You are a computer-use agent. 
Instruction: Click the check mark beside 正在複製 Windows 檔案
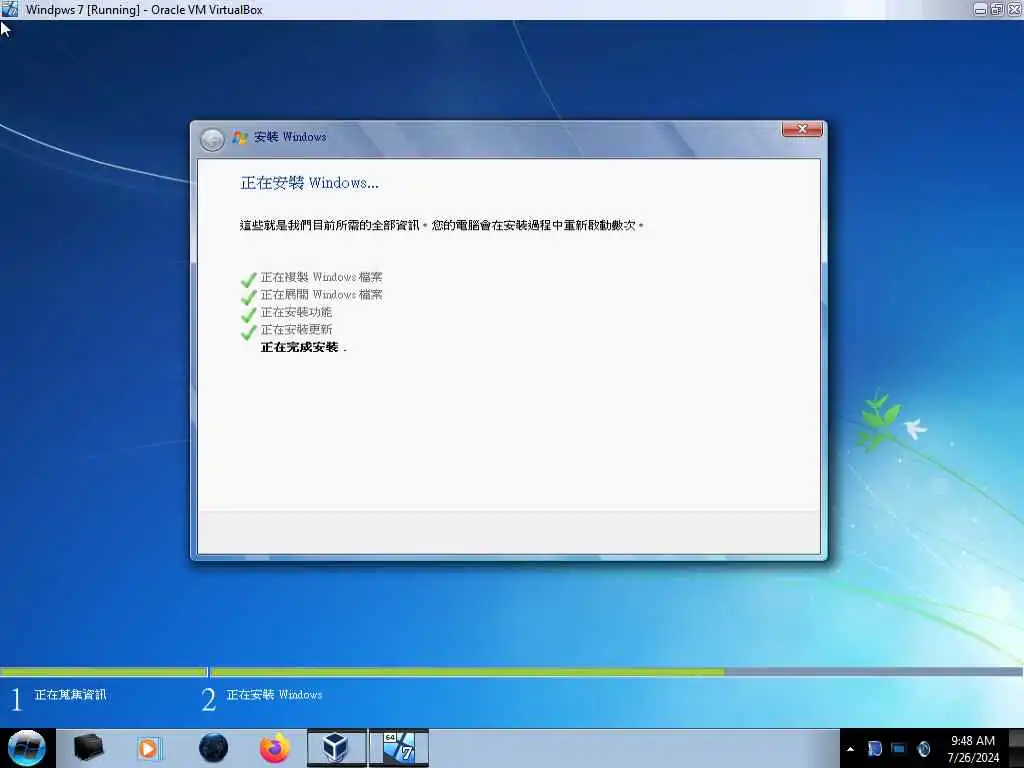(x=248, y=280)
